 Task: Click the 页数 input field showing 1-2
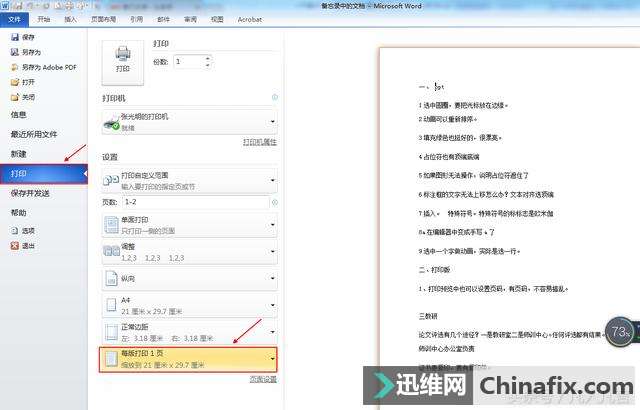tap(196, 202)
